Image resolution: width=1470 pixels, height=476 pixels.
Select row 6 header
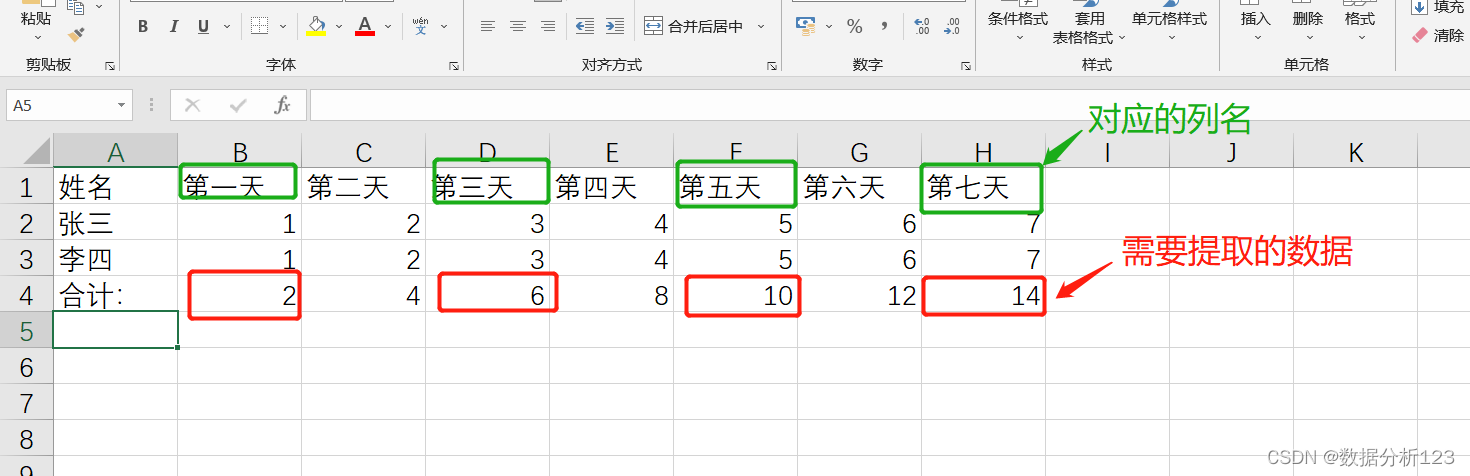[26, 366]
